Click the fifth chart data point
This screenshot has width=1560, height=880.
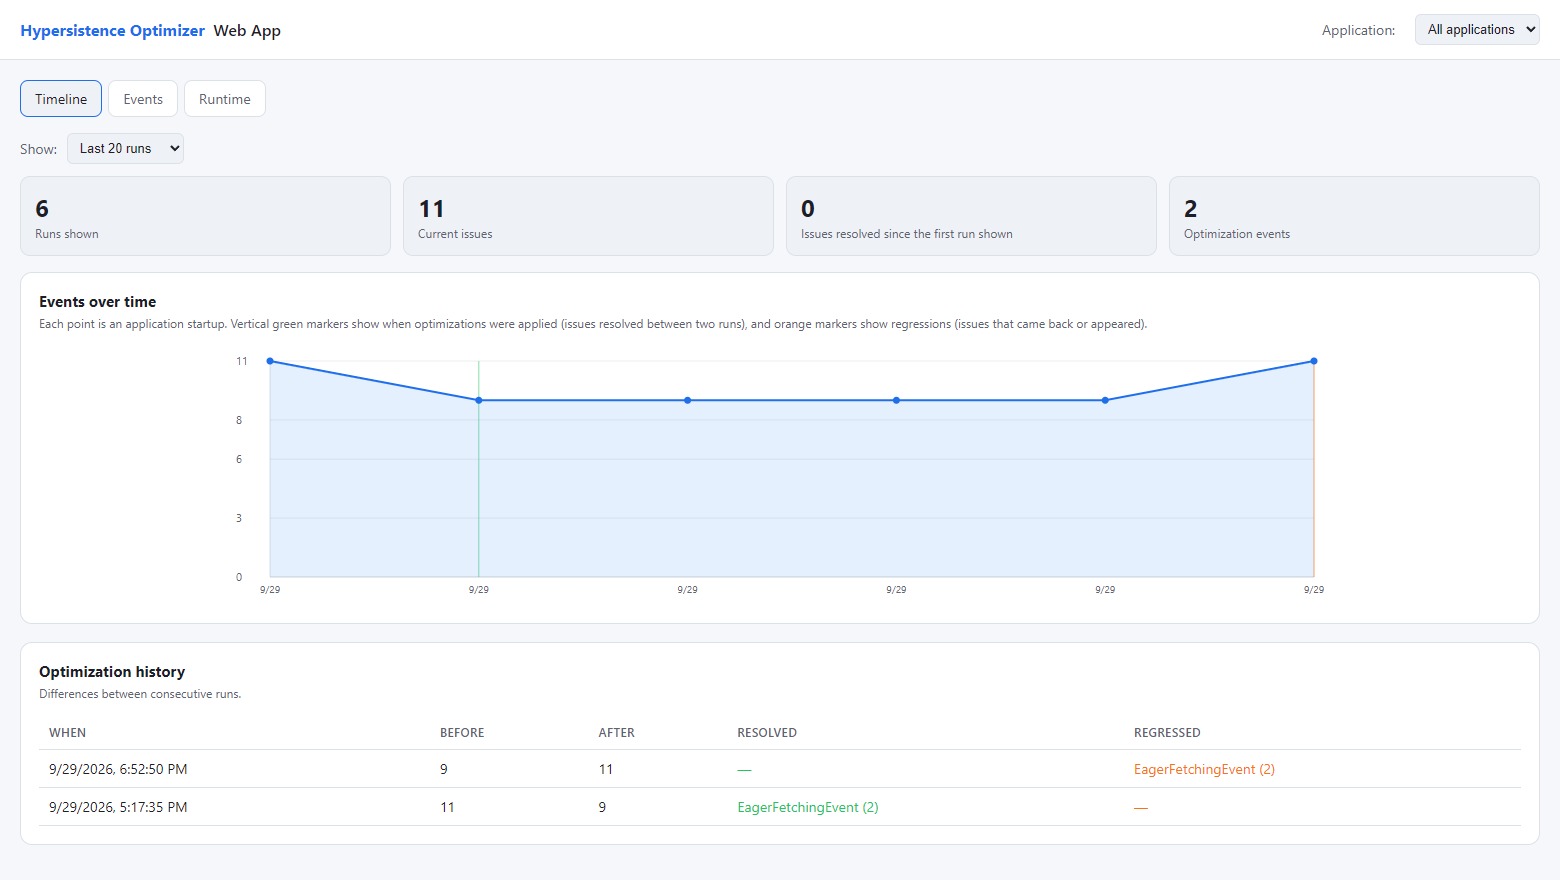(1105, 400)
